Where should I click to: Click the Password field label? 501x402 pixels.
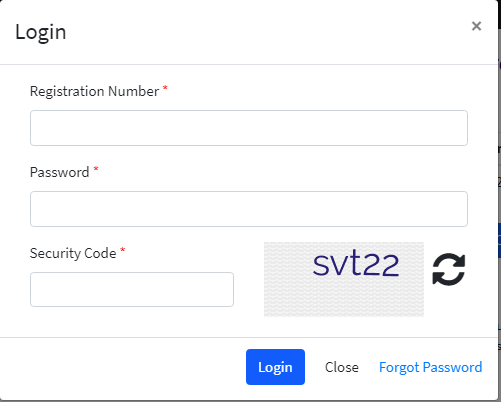59,172
